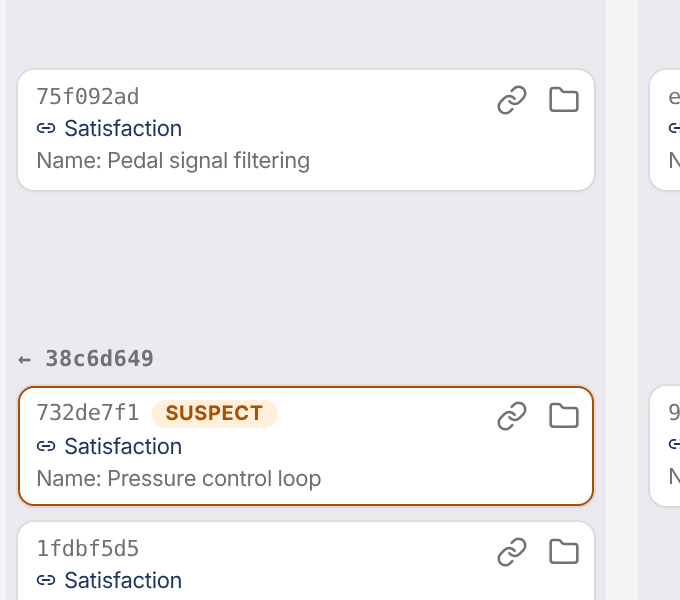Open Satisfaction link in card 1fdbf5d5
The image size is (680, 600).
[123, 580]
